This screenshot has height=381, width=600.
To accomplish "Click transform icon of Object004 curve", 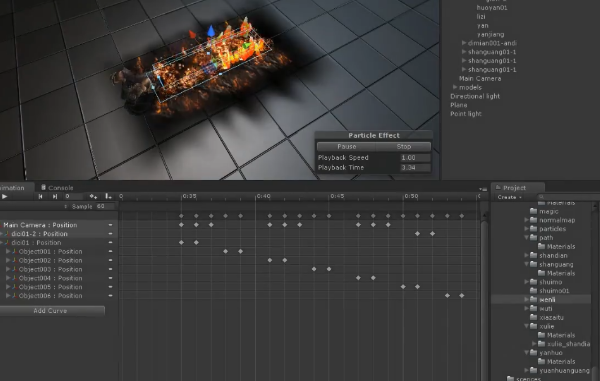I will (15, 278).
